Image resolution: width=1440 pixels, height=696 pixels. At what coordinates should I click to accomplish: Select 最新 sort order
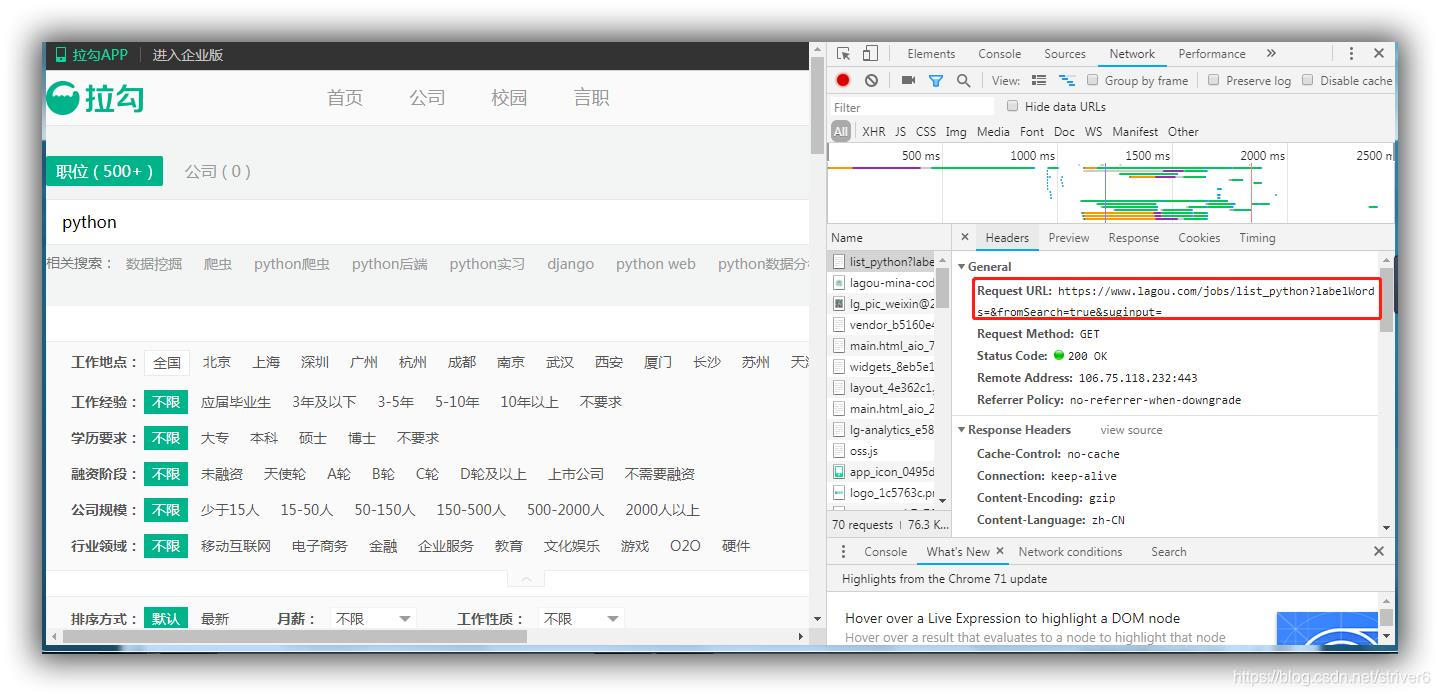214,619
